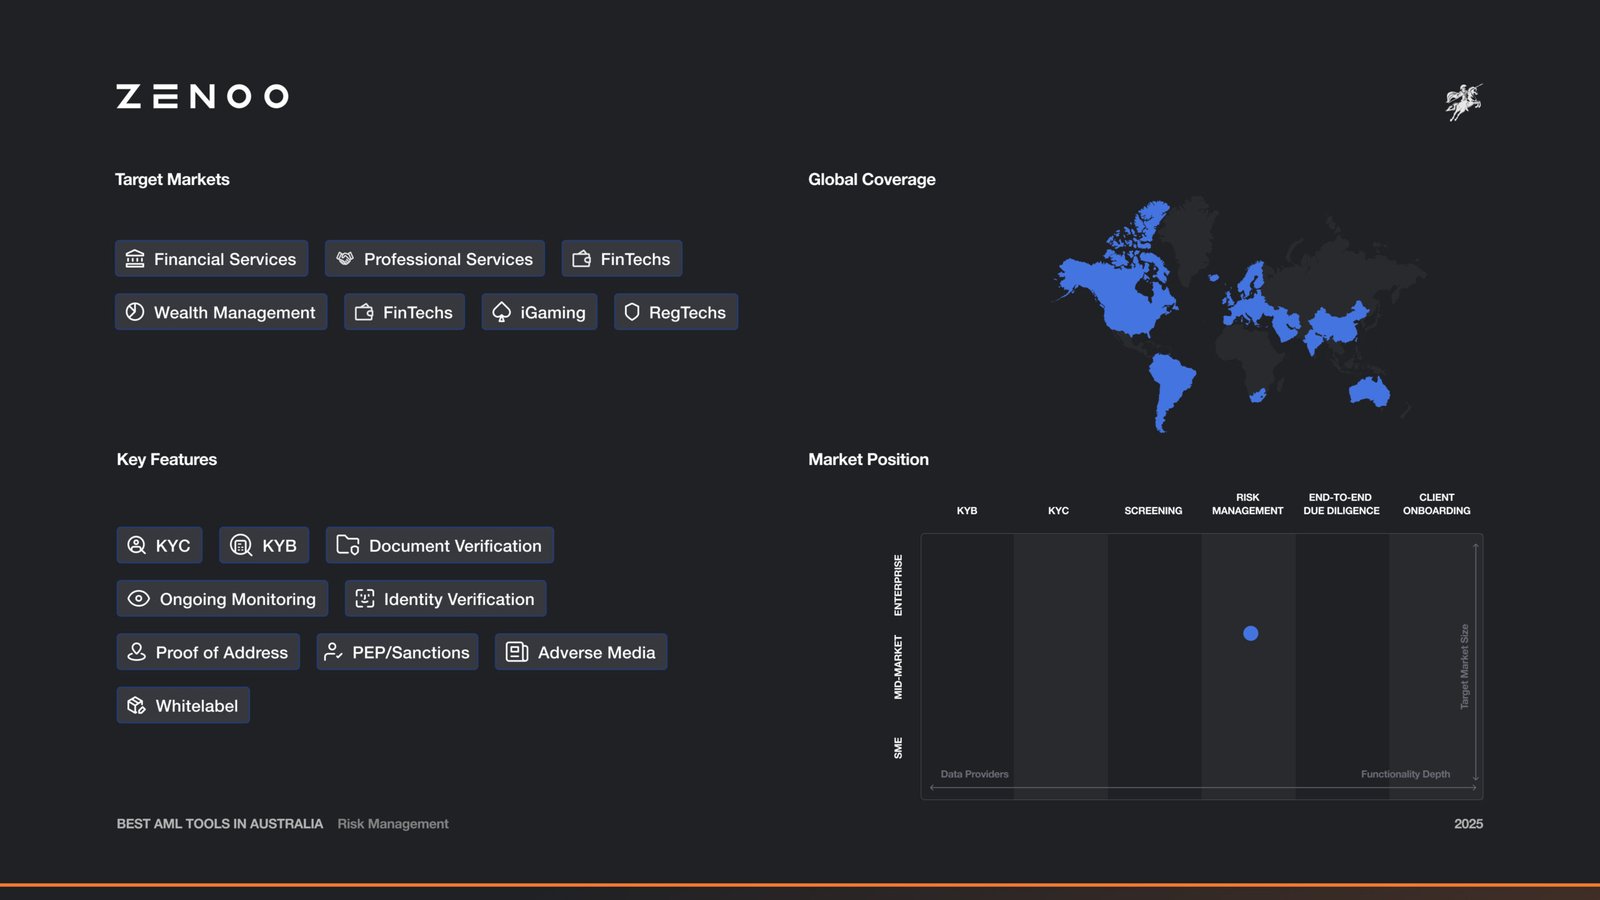Select the iGaming tag text
1600x900 pixels.
click(x=553, y=313)
